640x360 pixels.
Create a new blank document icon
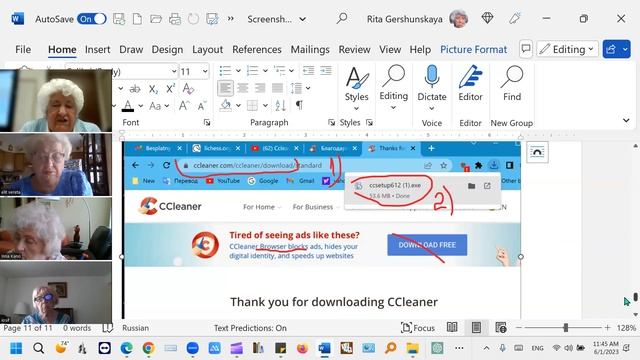138,19
